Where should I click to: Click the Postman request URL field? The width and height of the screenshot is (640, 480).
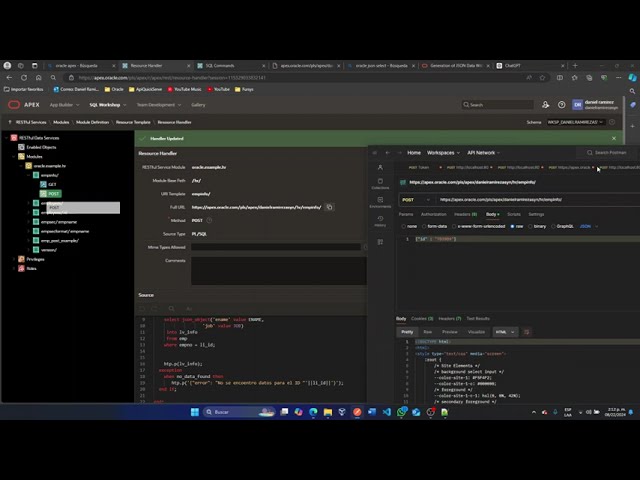(539, 200)
